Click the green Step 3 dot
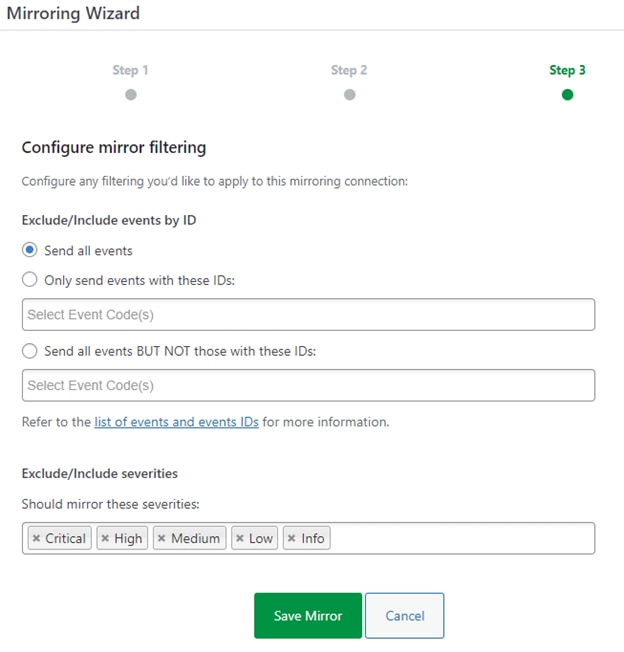 [x=567, y=95]
